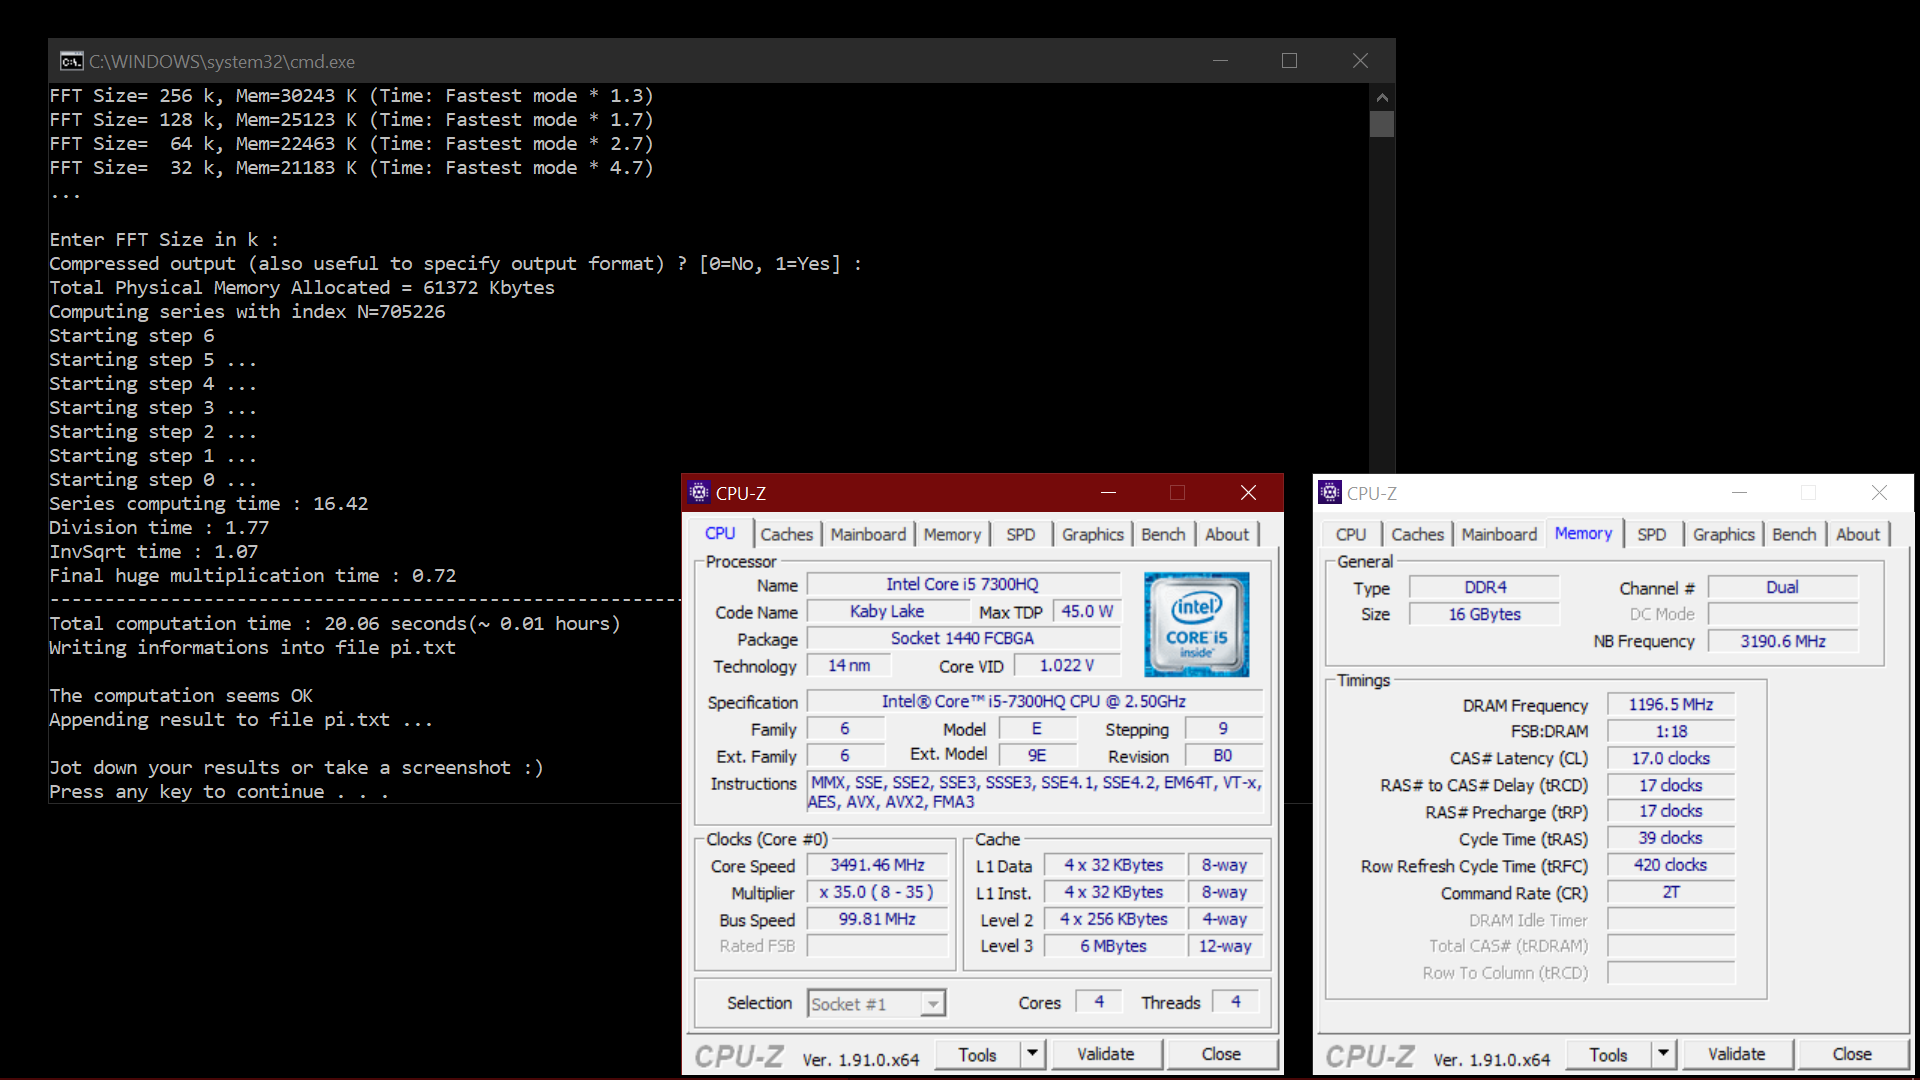Click the Max TDP value 45.0 W
Screen dimensions: 1920x1080
tap(1087, 611)
